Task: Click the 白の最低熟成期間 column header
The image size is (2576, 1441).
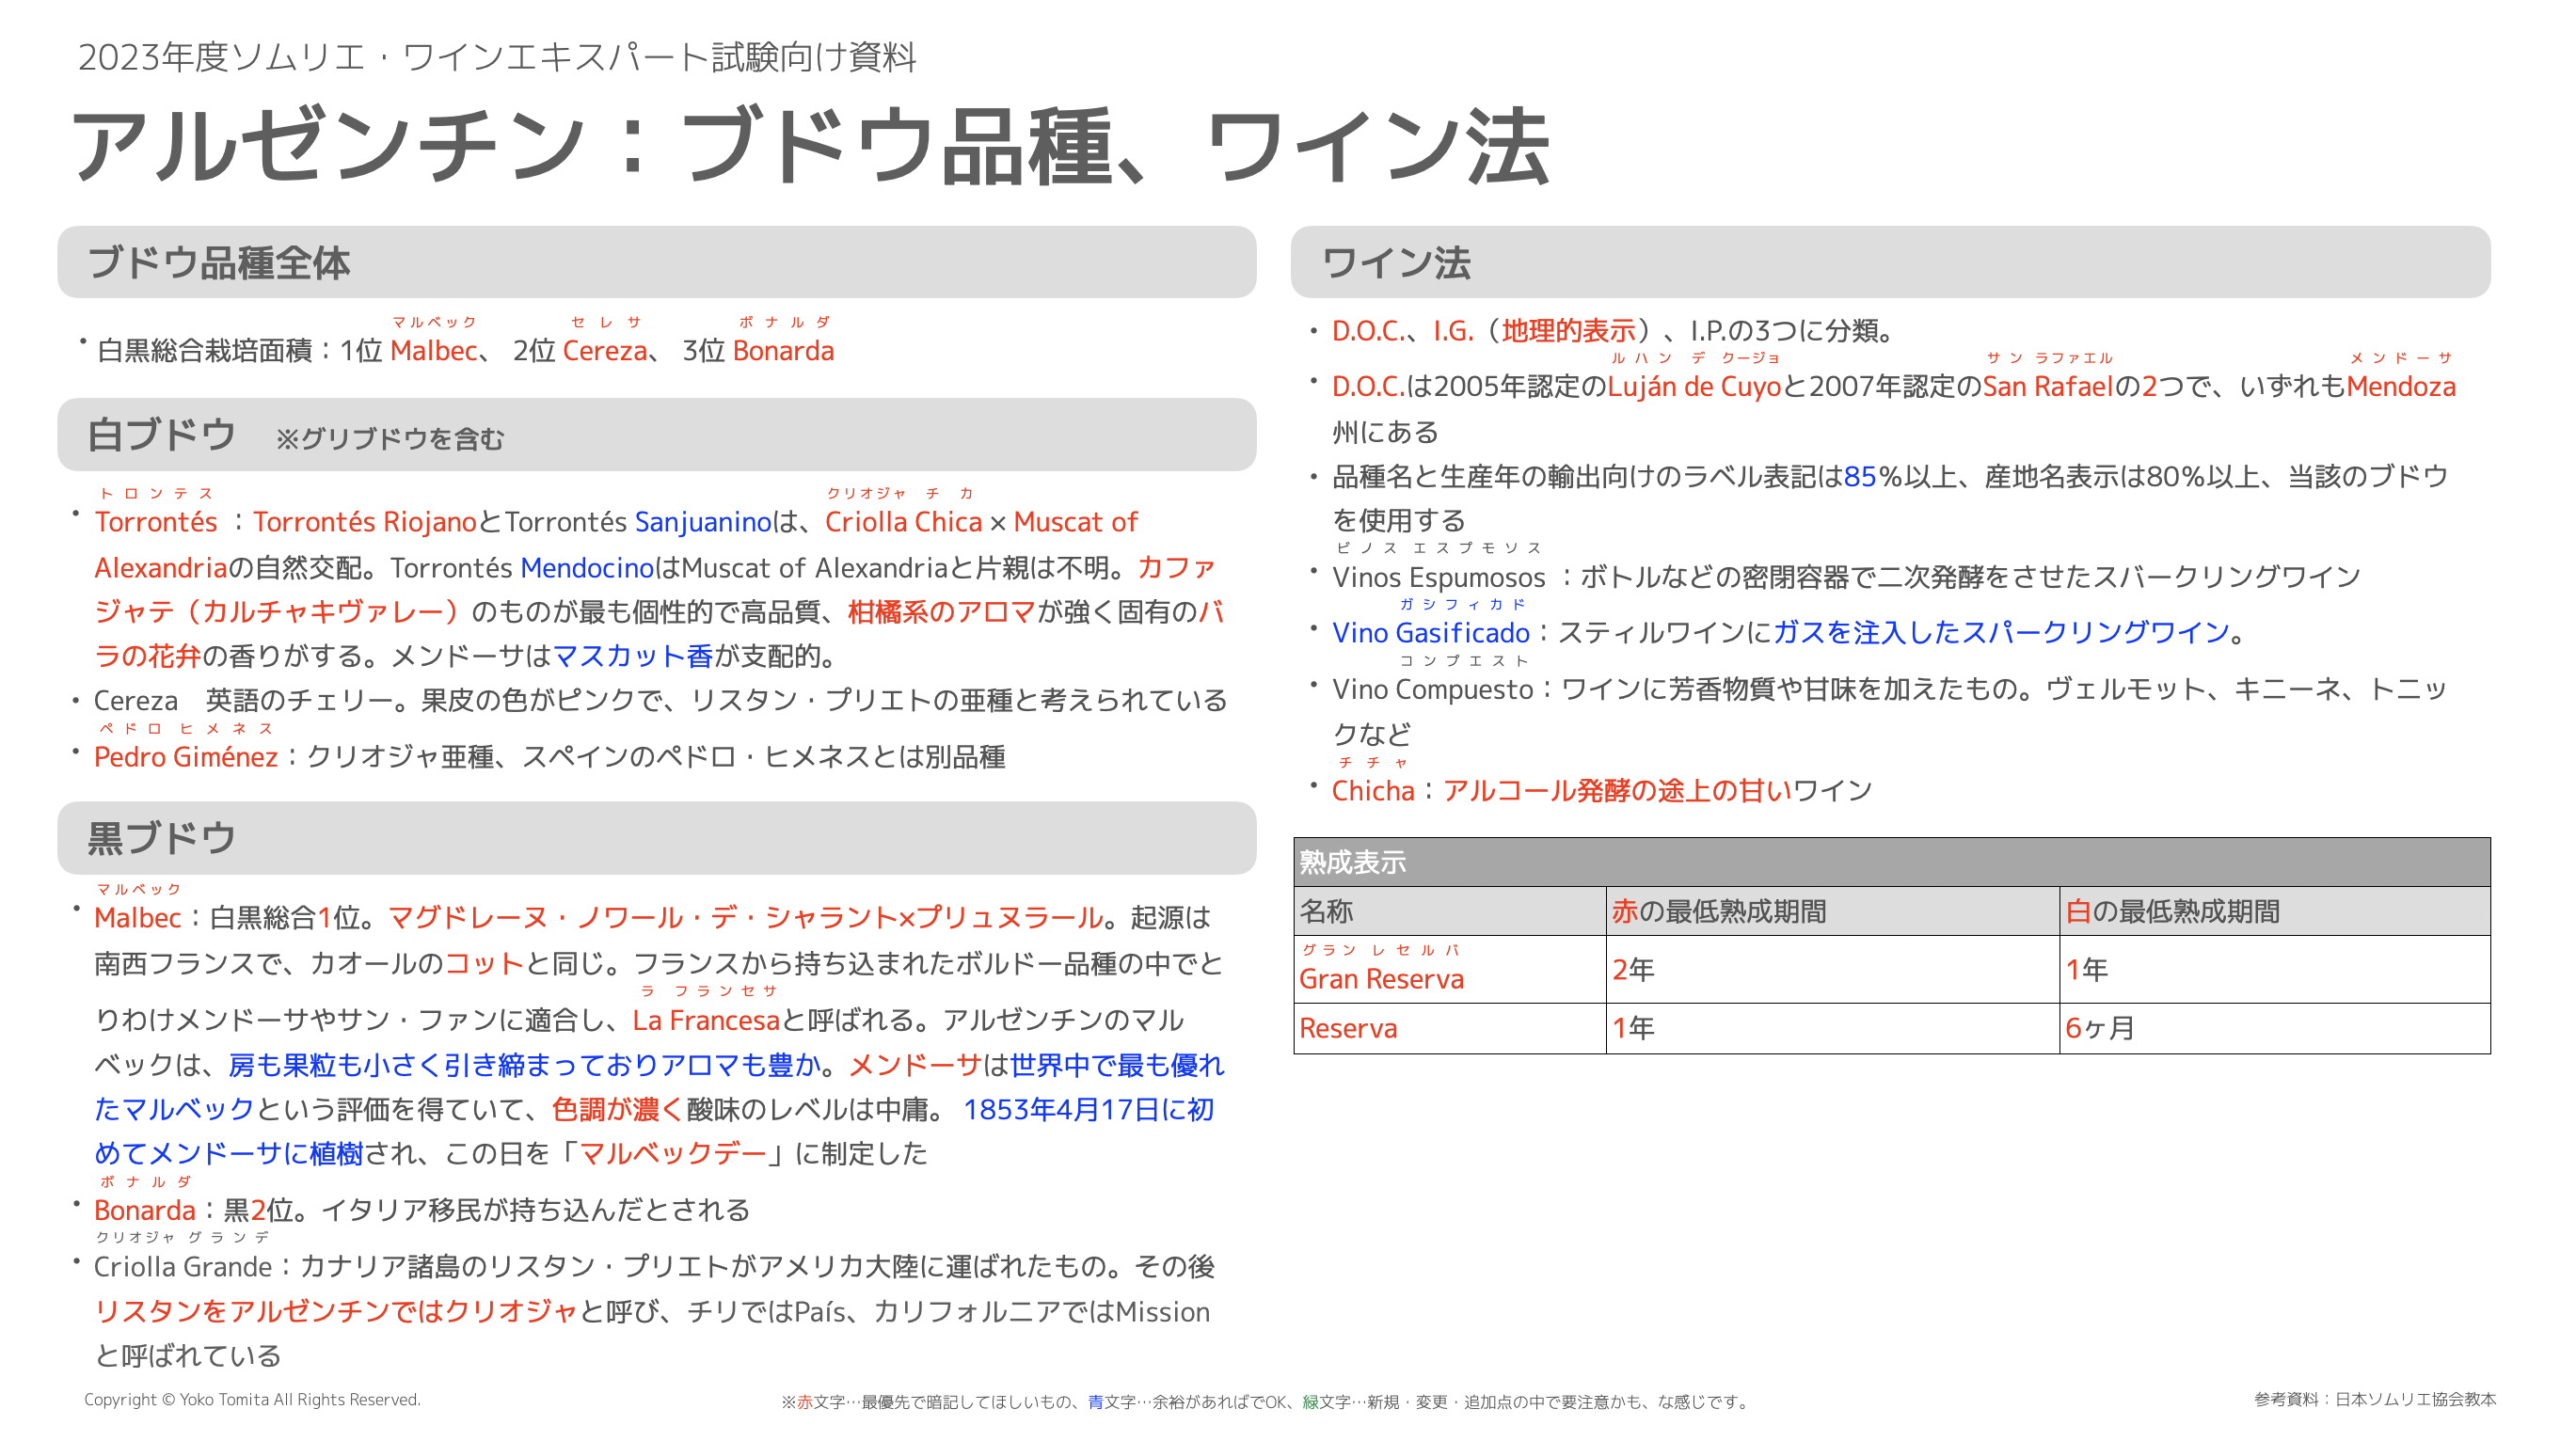Action: pyautogui.click(x=2274, y=911)
